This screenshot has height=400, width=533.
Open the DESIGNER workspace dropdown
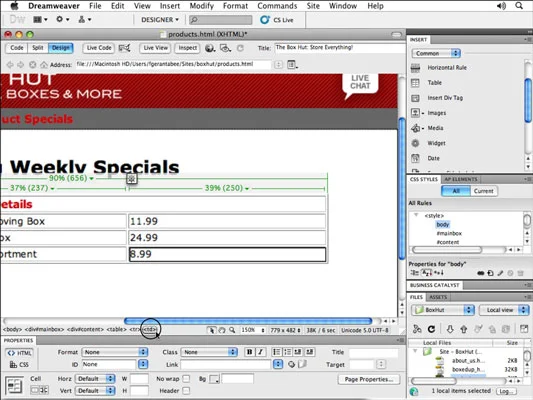[x=160, y=20]
